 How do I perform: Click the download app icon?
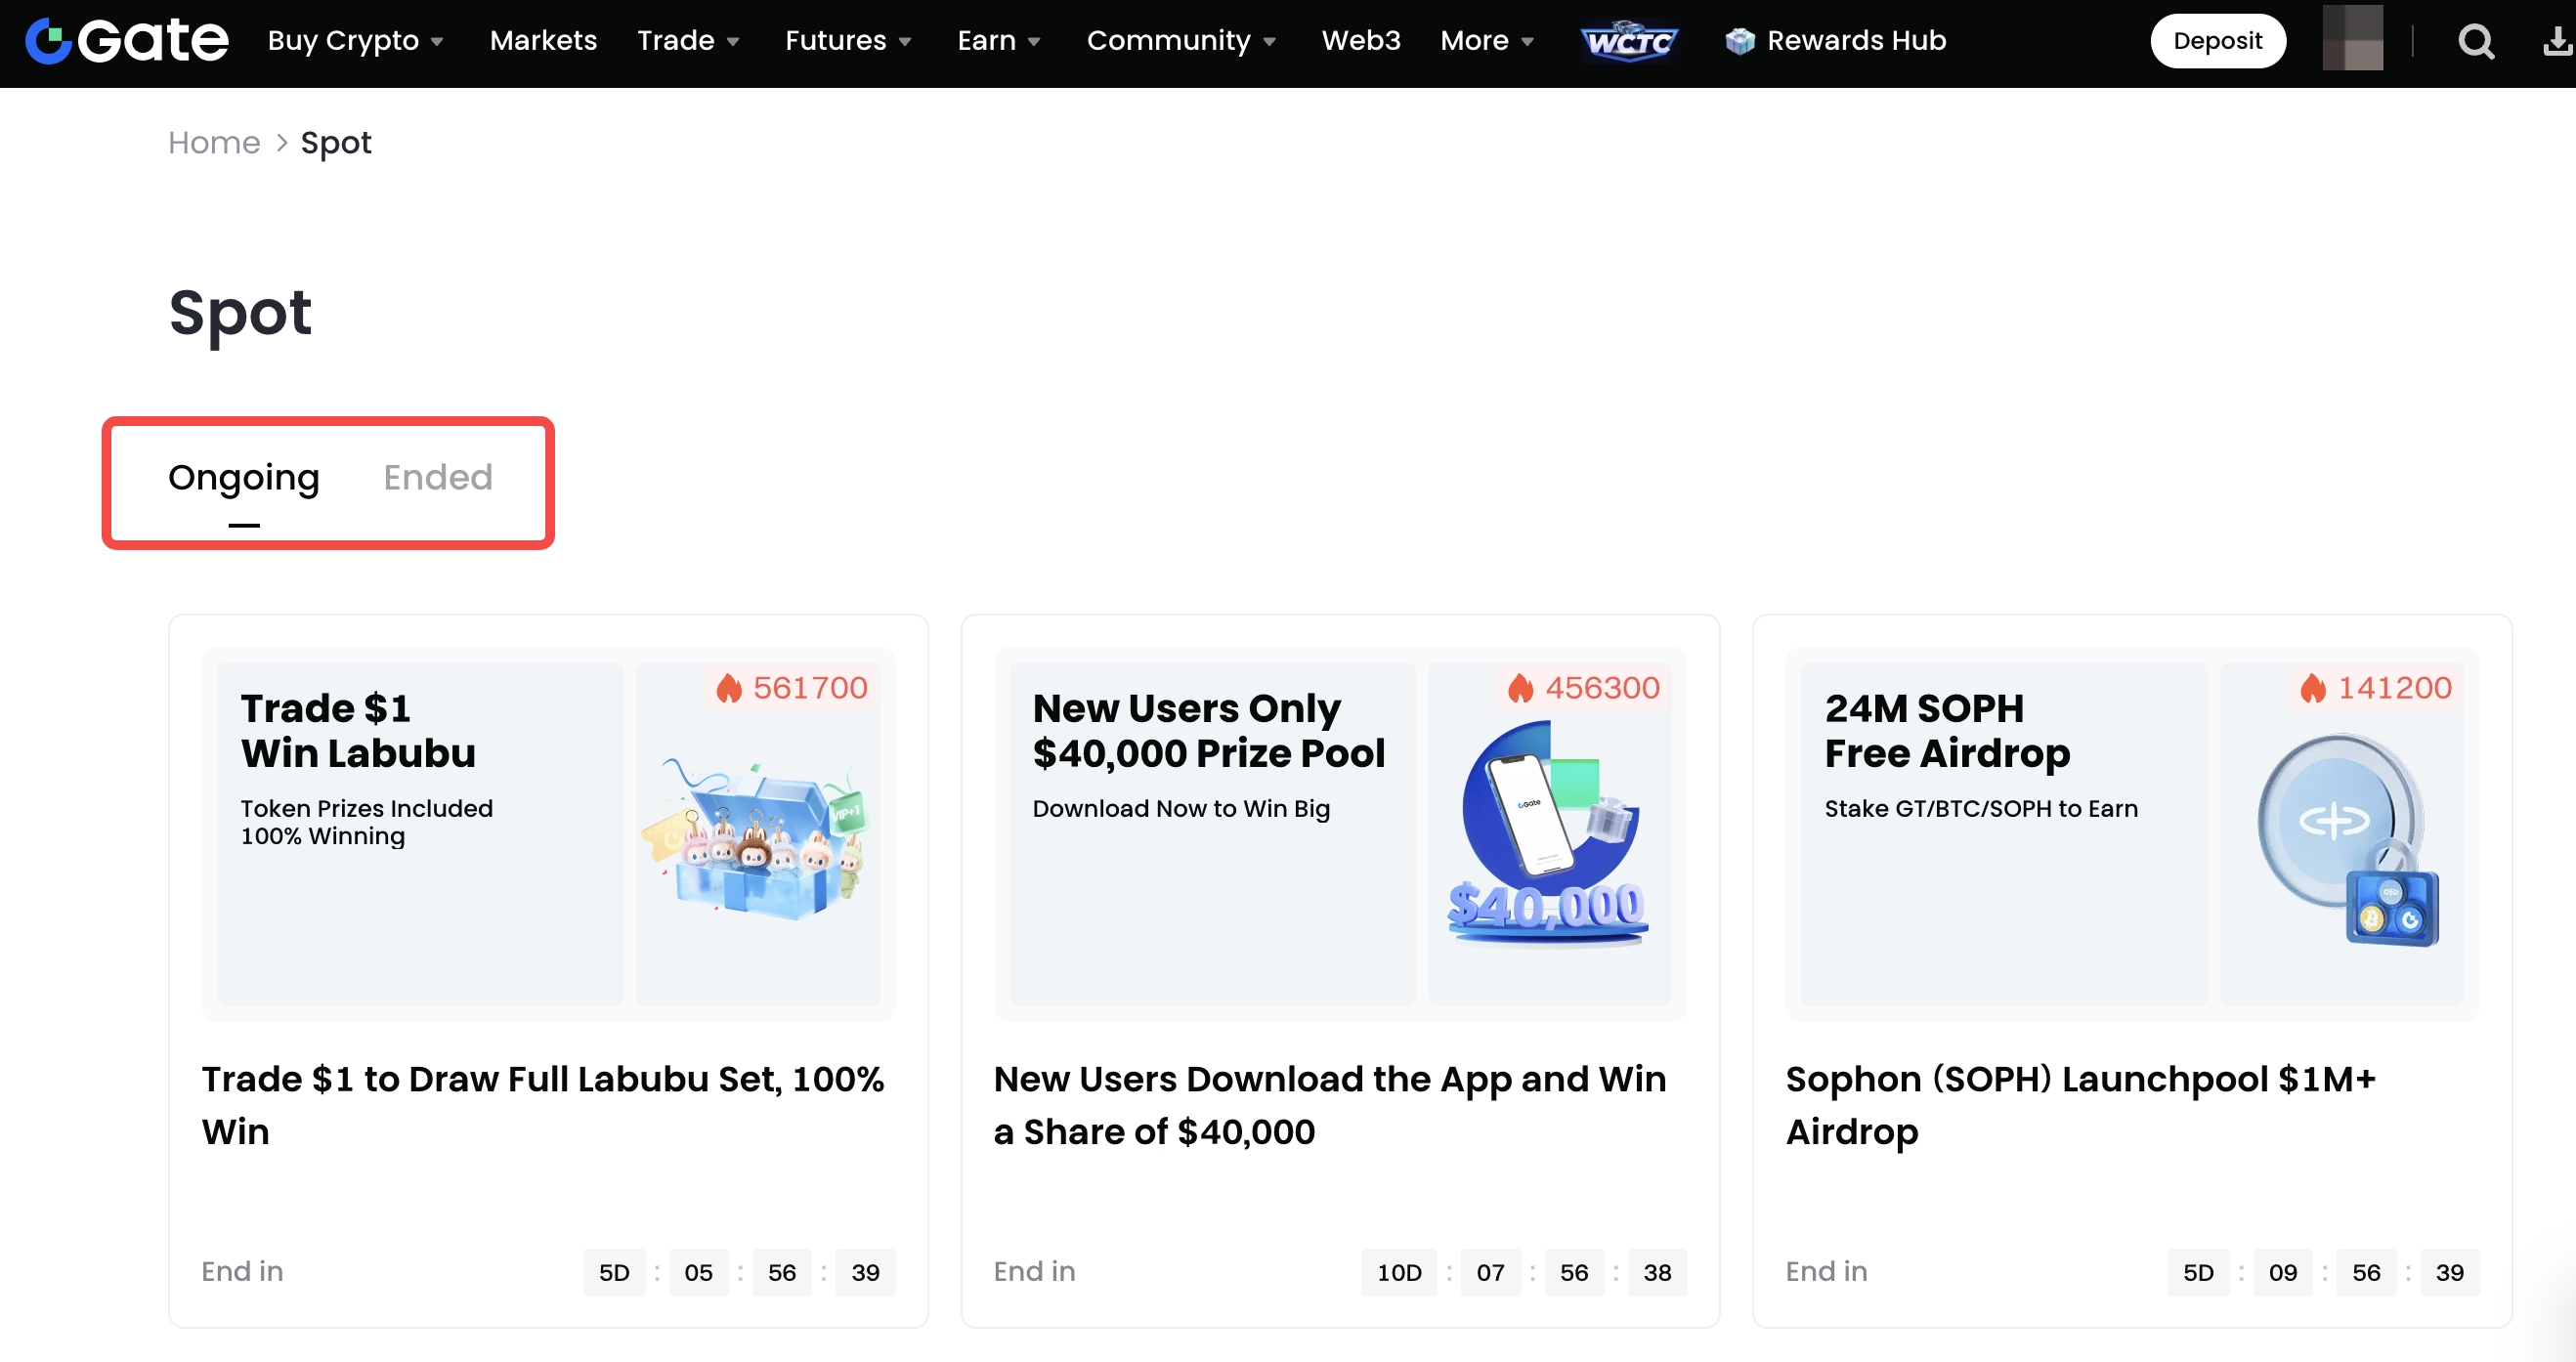(x=2556, y=42)
